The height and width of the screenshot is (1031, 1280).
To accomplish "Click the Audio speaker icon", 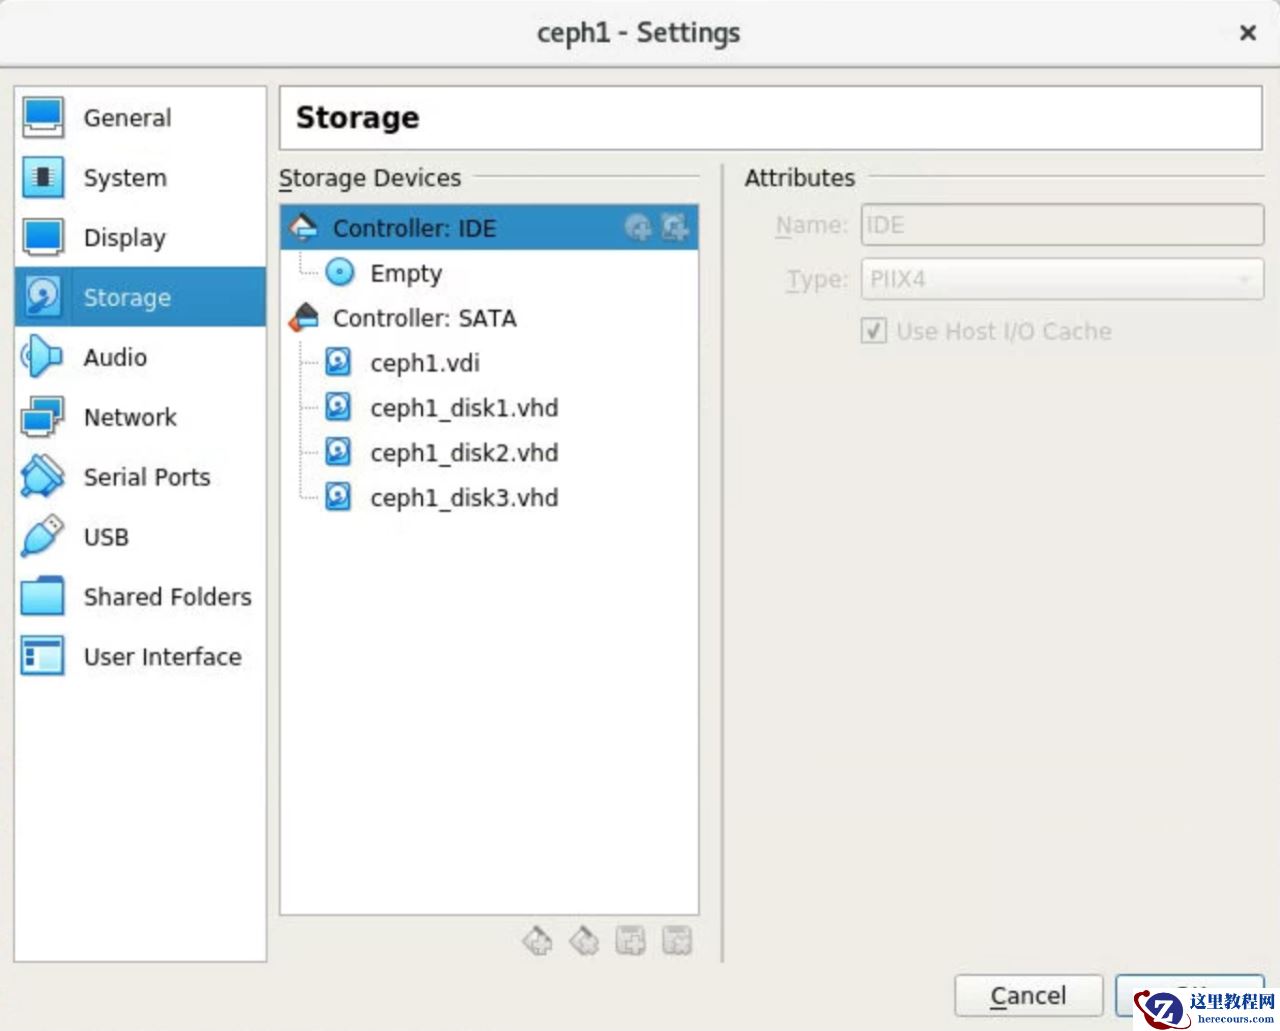I will (x=42, y=357).
